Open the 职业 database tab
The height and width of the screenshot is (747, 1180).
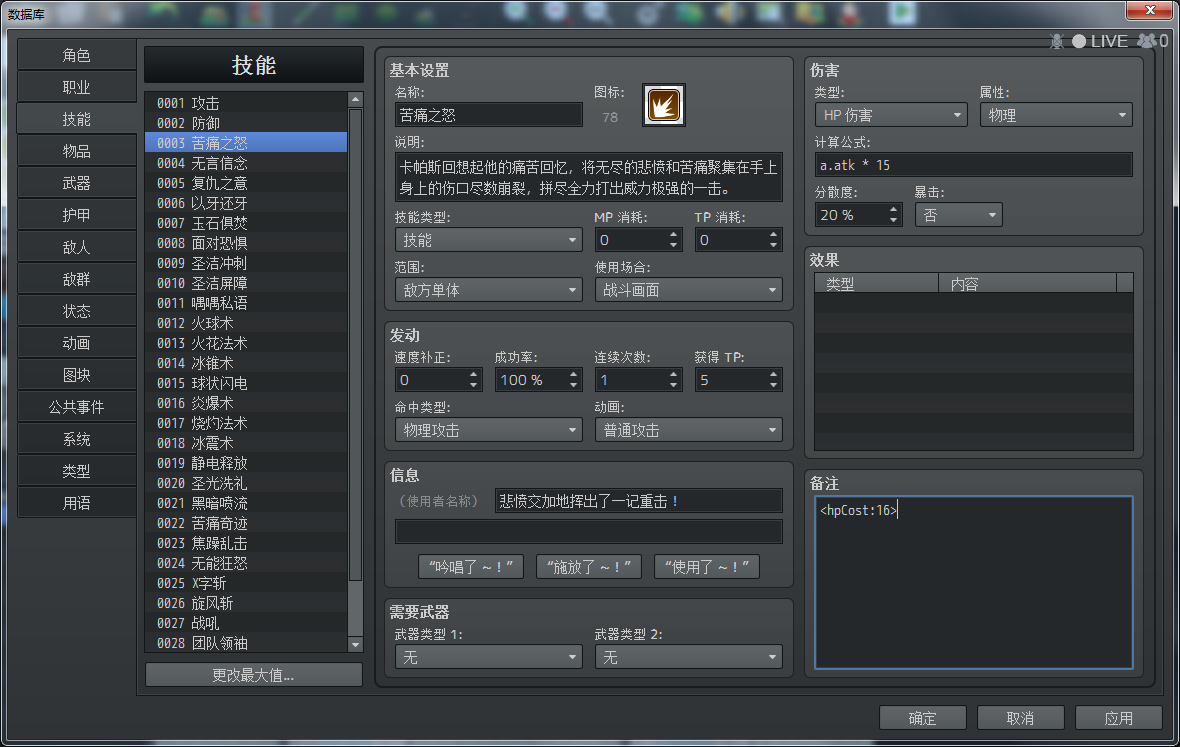click(x=76, y=87)
